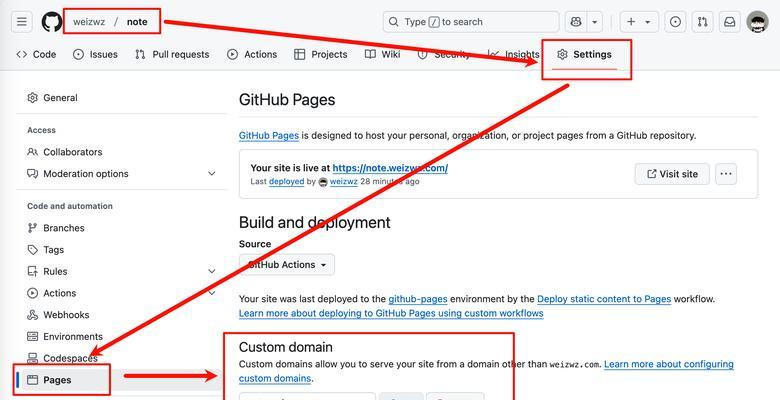
Task: Switch to the Settings tab
Action: 585,54
